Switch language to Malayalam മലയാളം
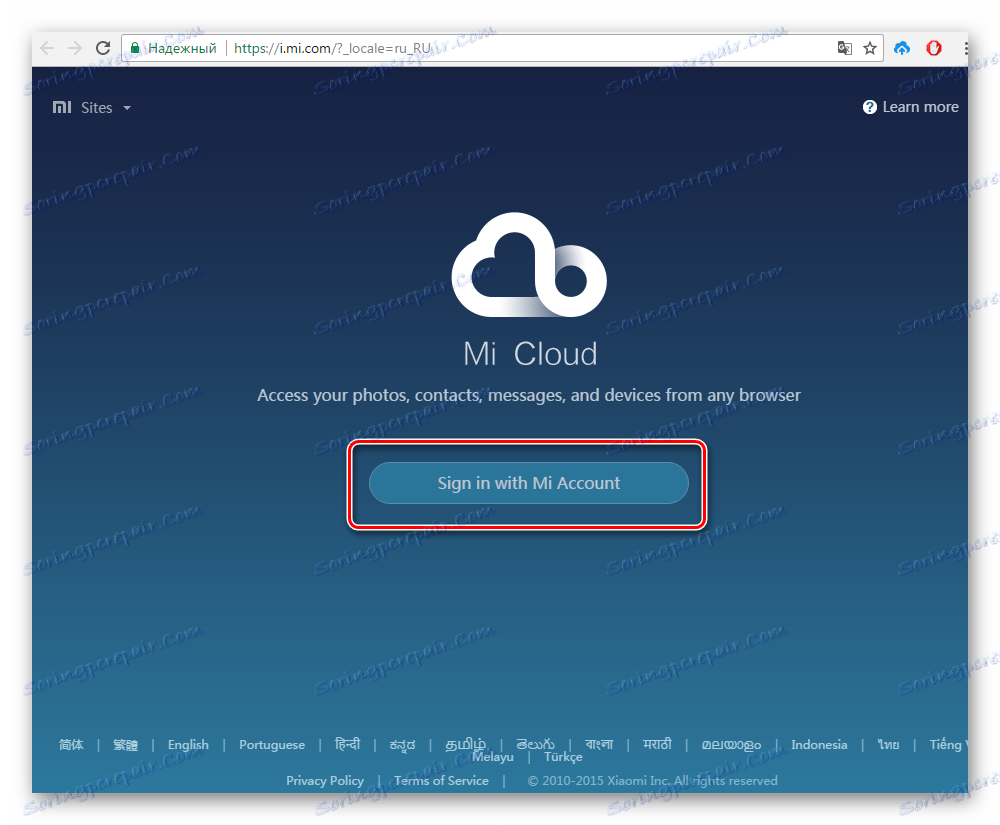 731,745
